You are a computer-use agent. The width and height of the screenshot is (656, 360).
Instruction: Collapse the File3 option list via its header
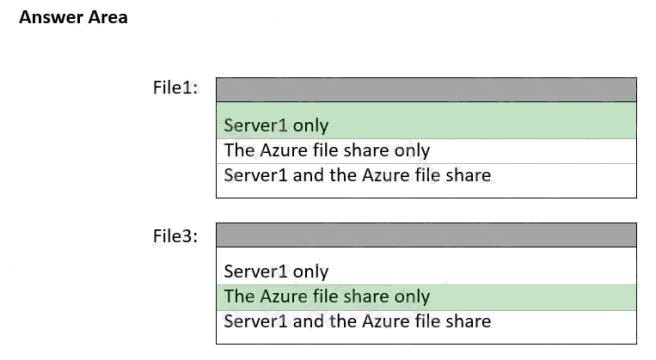(x=426, y=235)
